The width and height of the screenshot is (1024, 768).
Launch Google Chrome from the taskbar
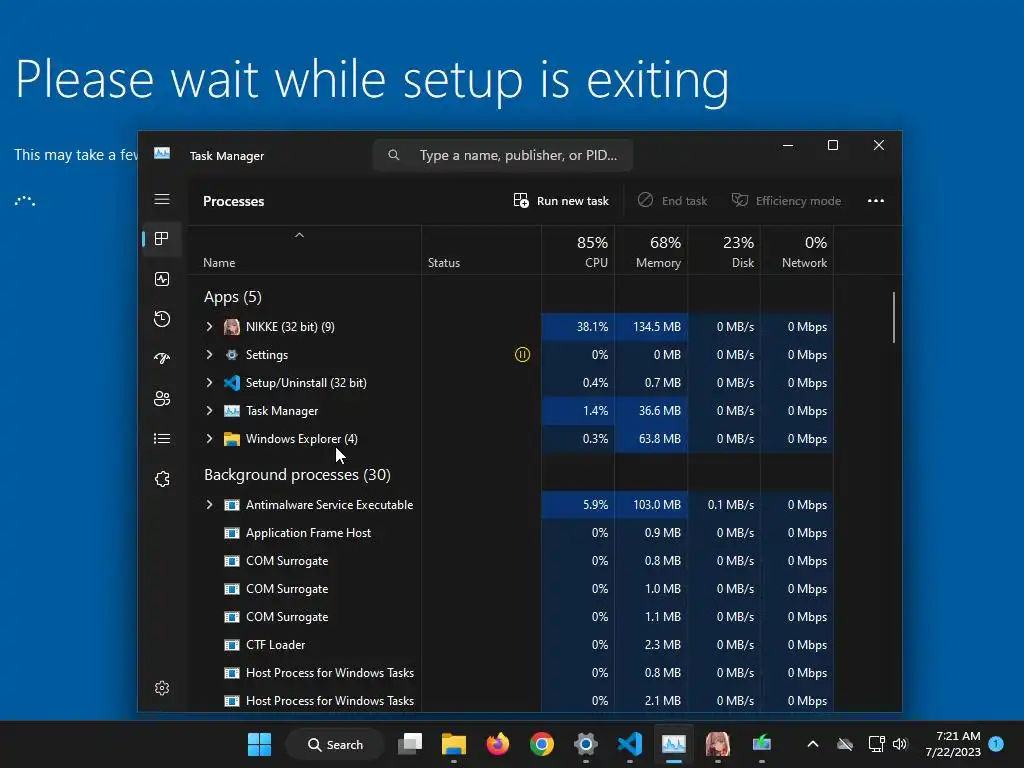[x=541, y=744]
